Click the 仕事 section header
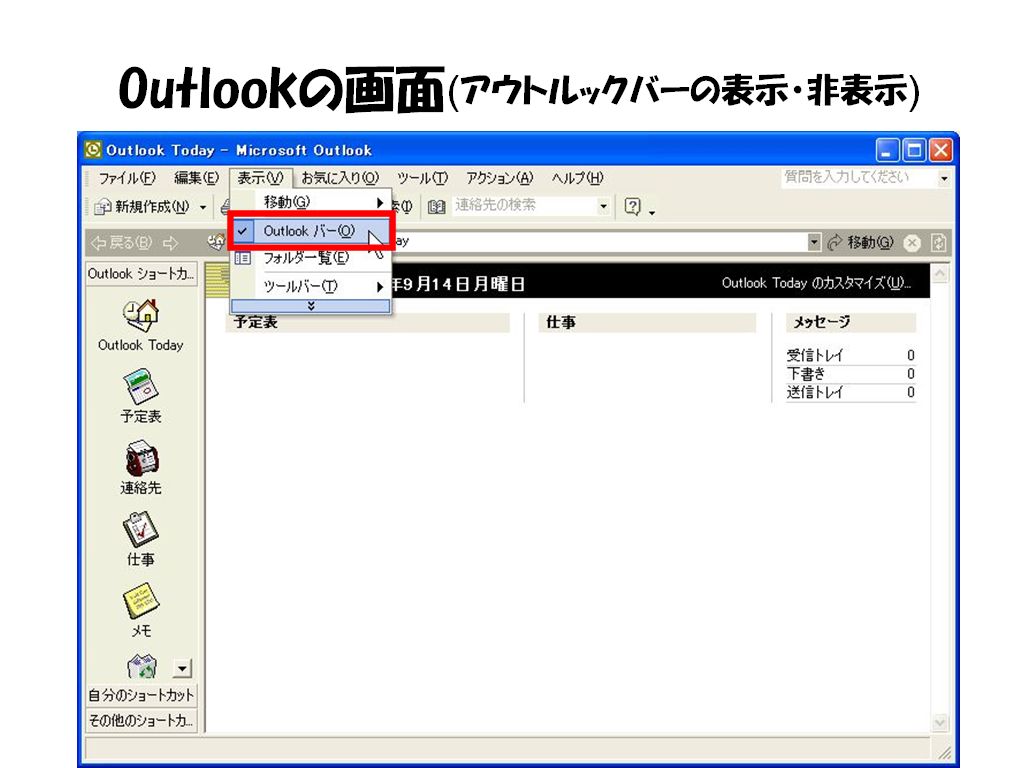This screenshot has height=768, width=1024. pos(647,322)
